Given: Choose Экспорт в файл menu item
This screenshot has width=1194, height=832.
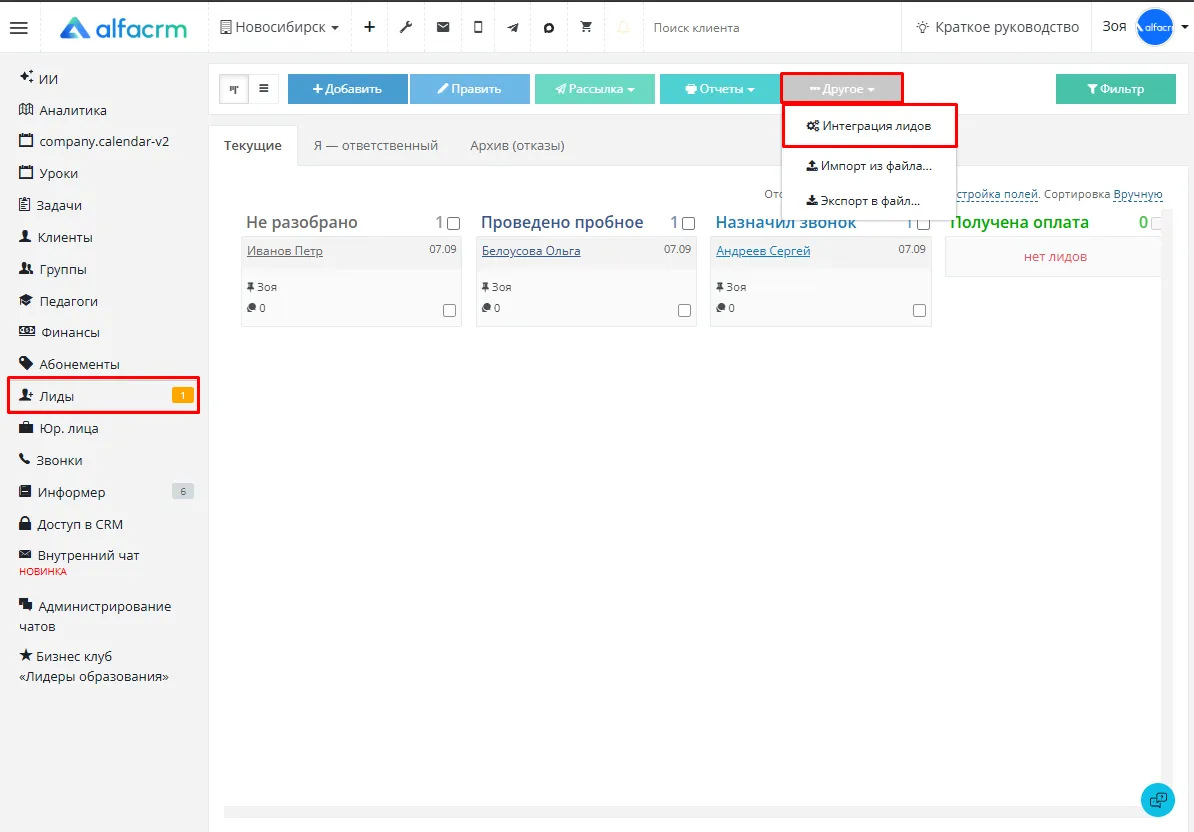Looking at the screenshot, I should [x=869, y=201].
